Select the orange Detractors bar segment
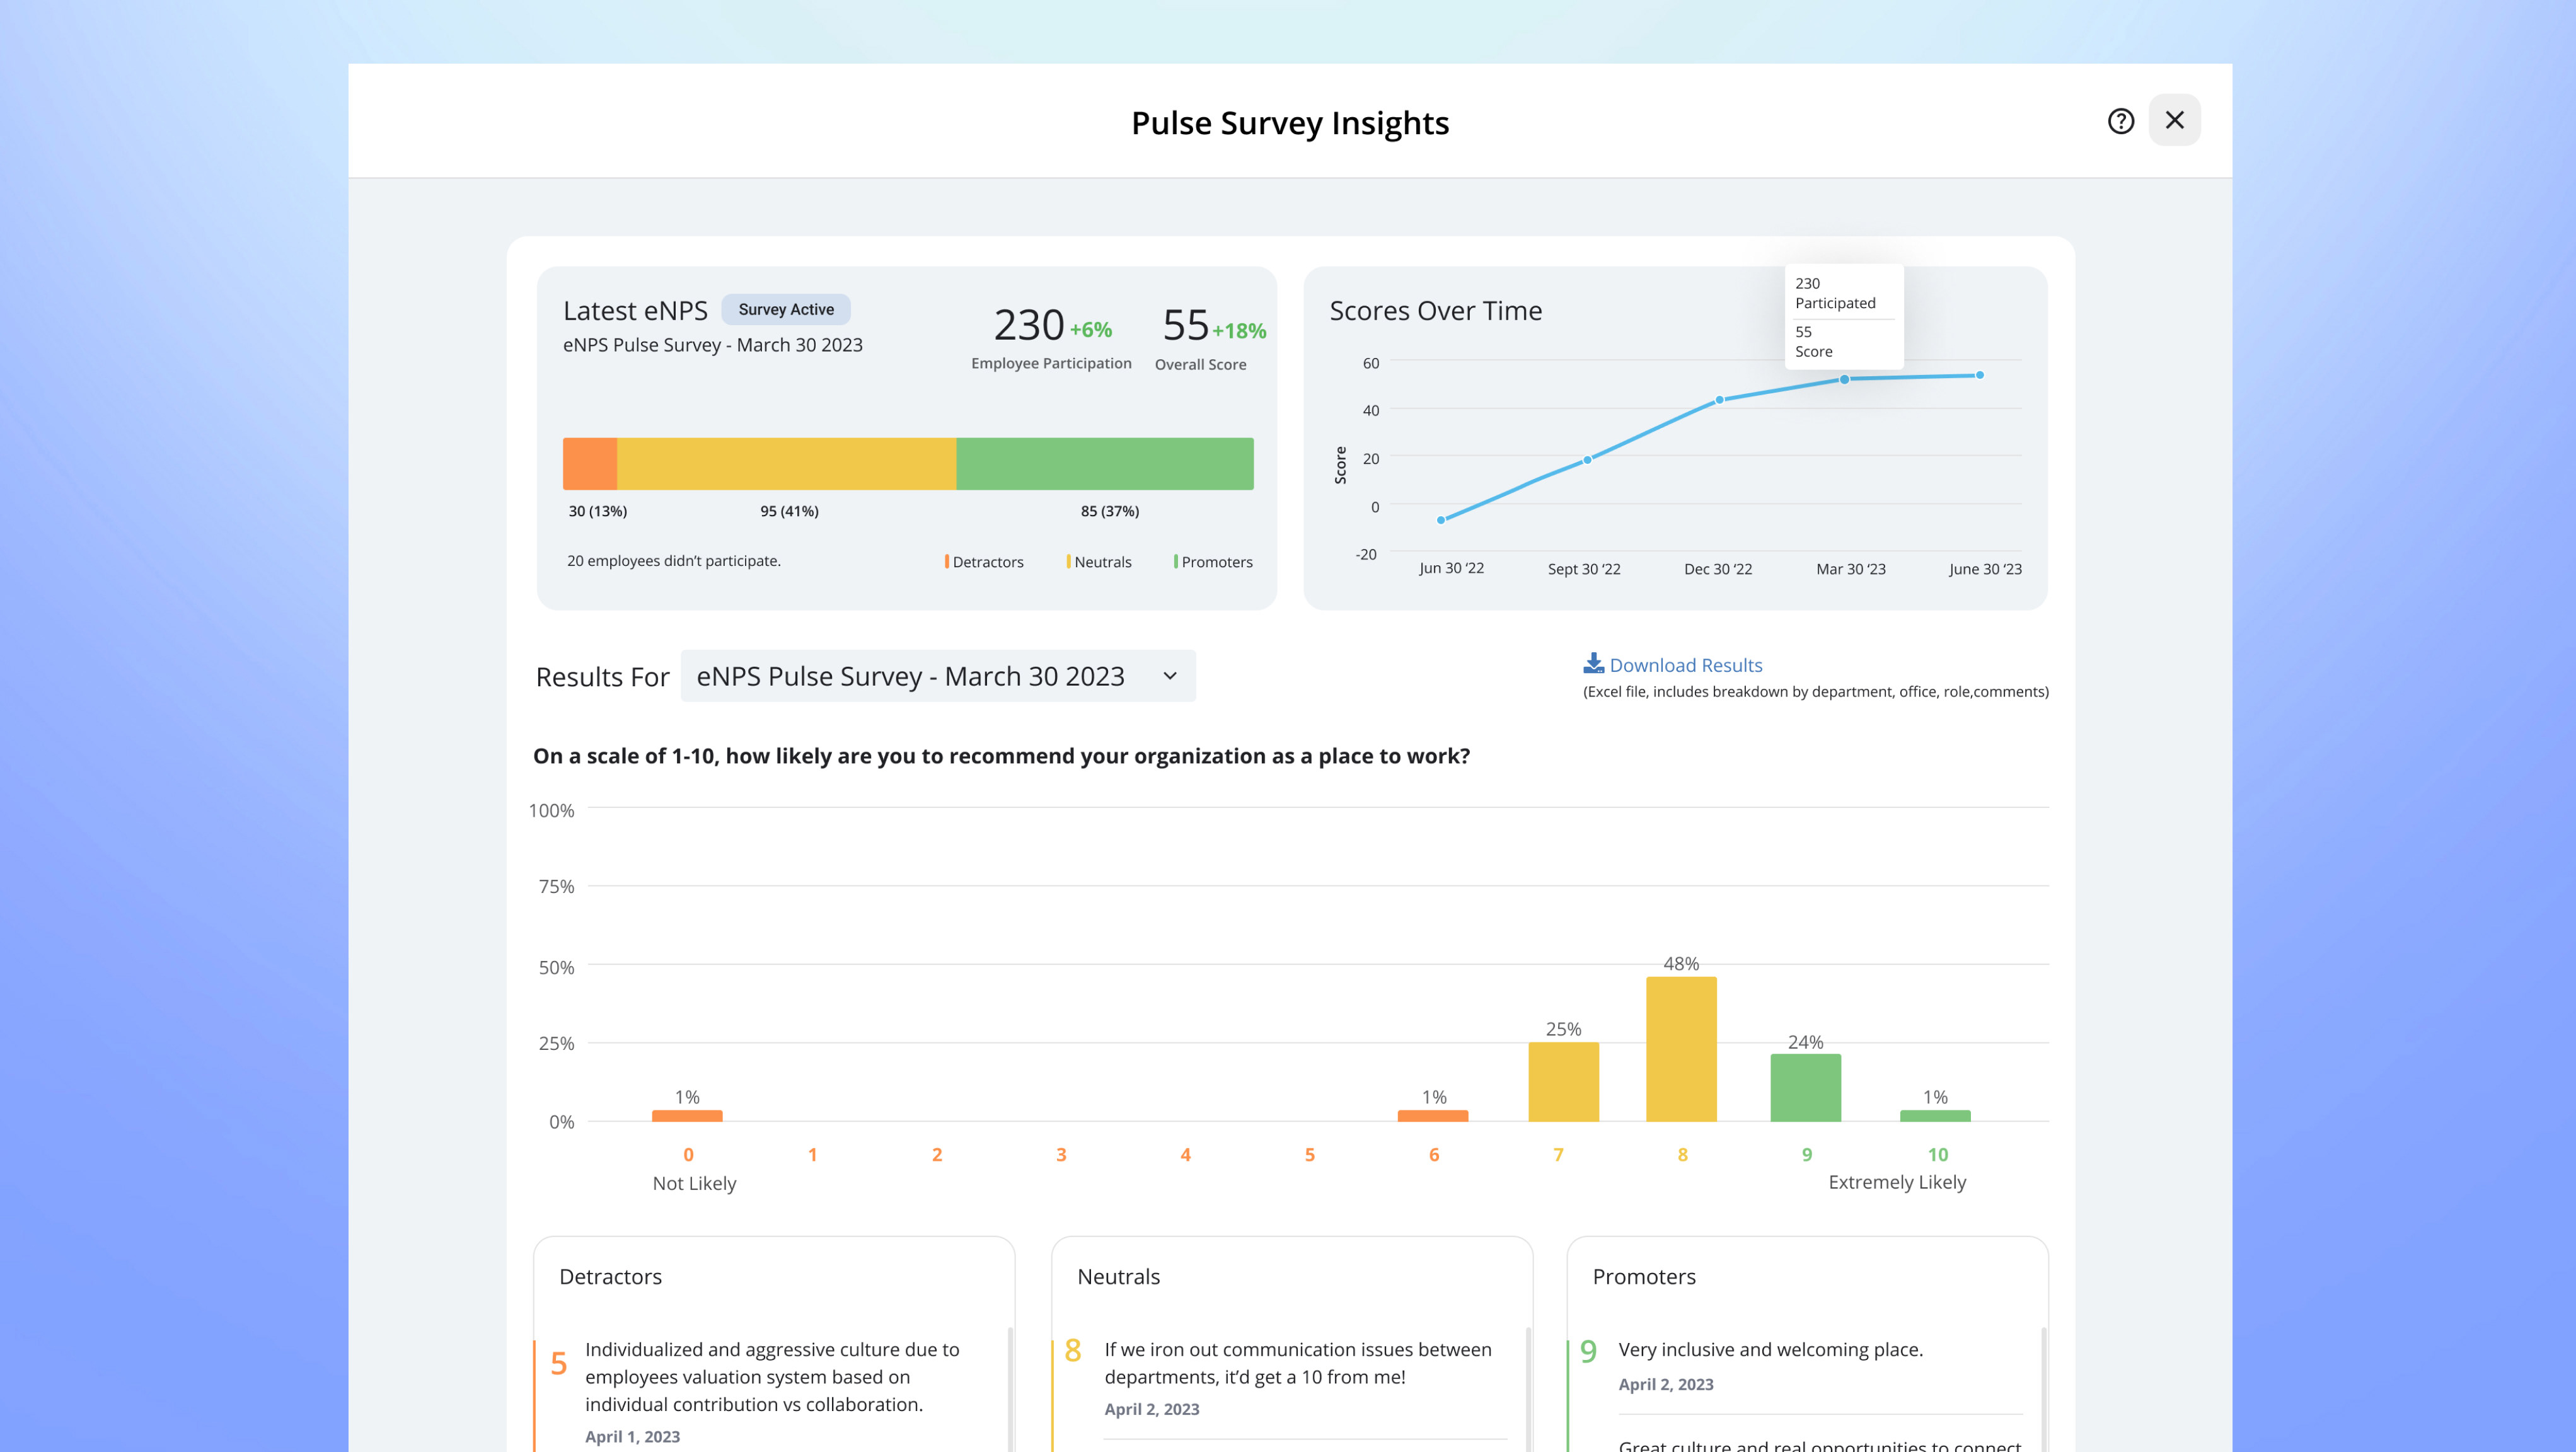Viewport: 2576px width, 1452px height. [x=590, y=464]
